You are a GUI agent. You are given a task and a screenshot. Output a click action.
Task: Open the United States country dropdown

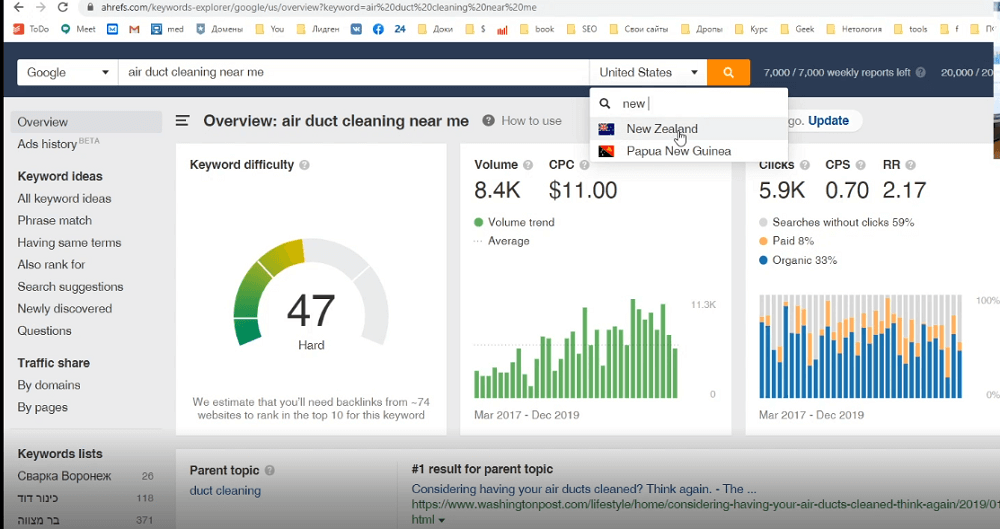(648, 72)
